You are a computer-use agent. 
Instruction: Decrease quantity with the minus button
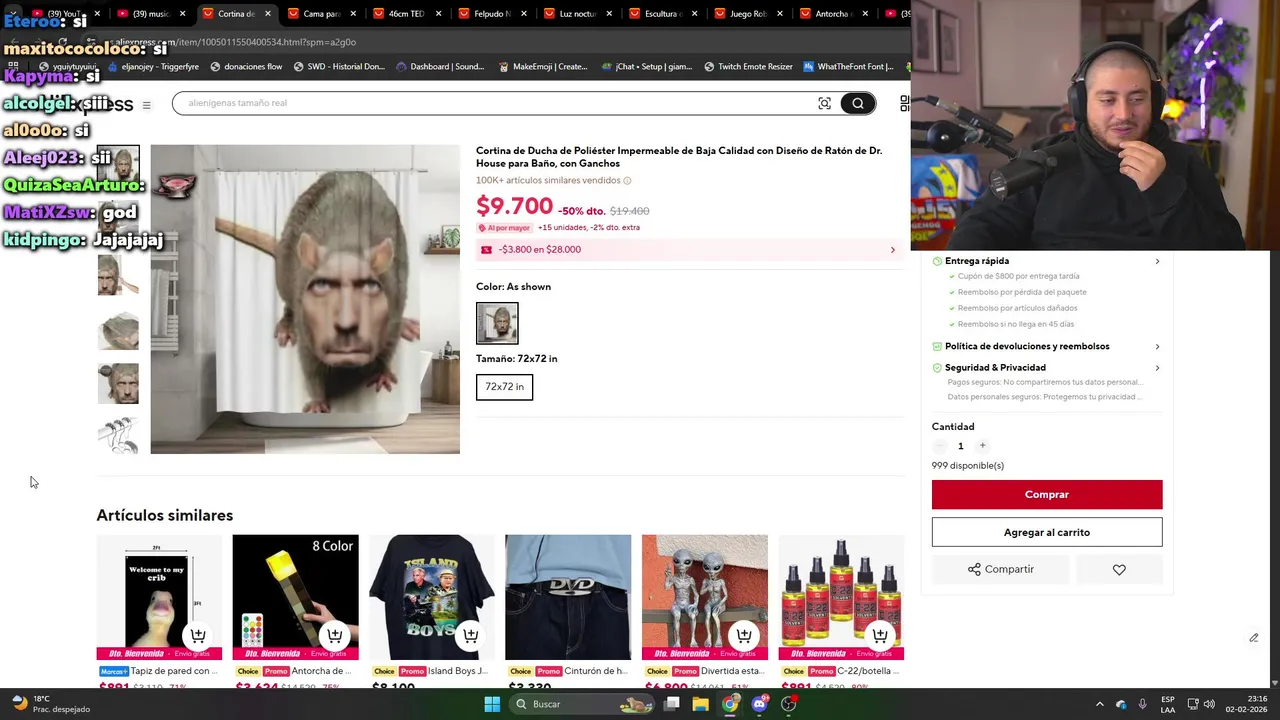pyautogui.click(x=939, y=446)
